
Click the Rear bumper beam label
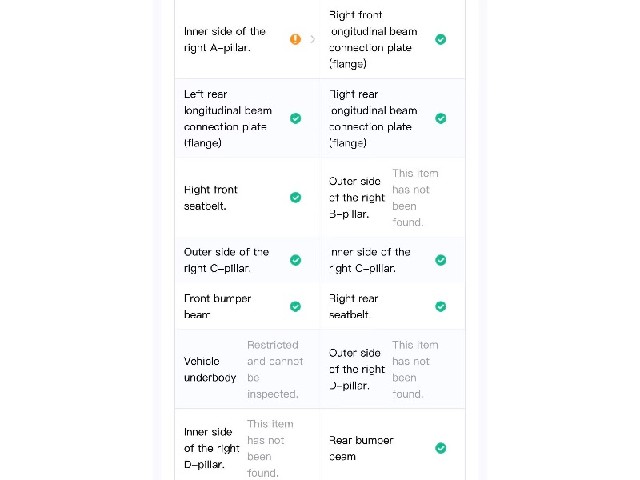(x=361, y=448)
